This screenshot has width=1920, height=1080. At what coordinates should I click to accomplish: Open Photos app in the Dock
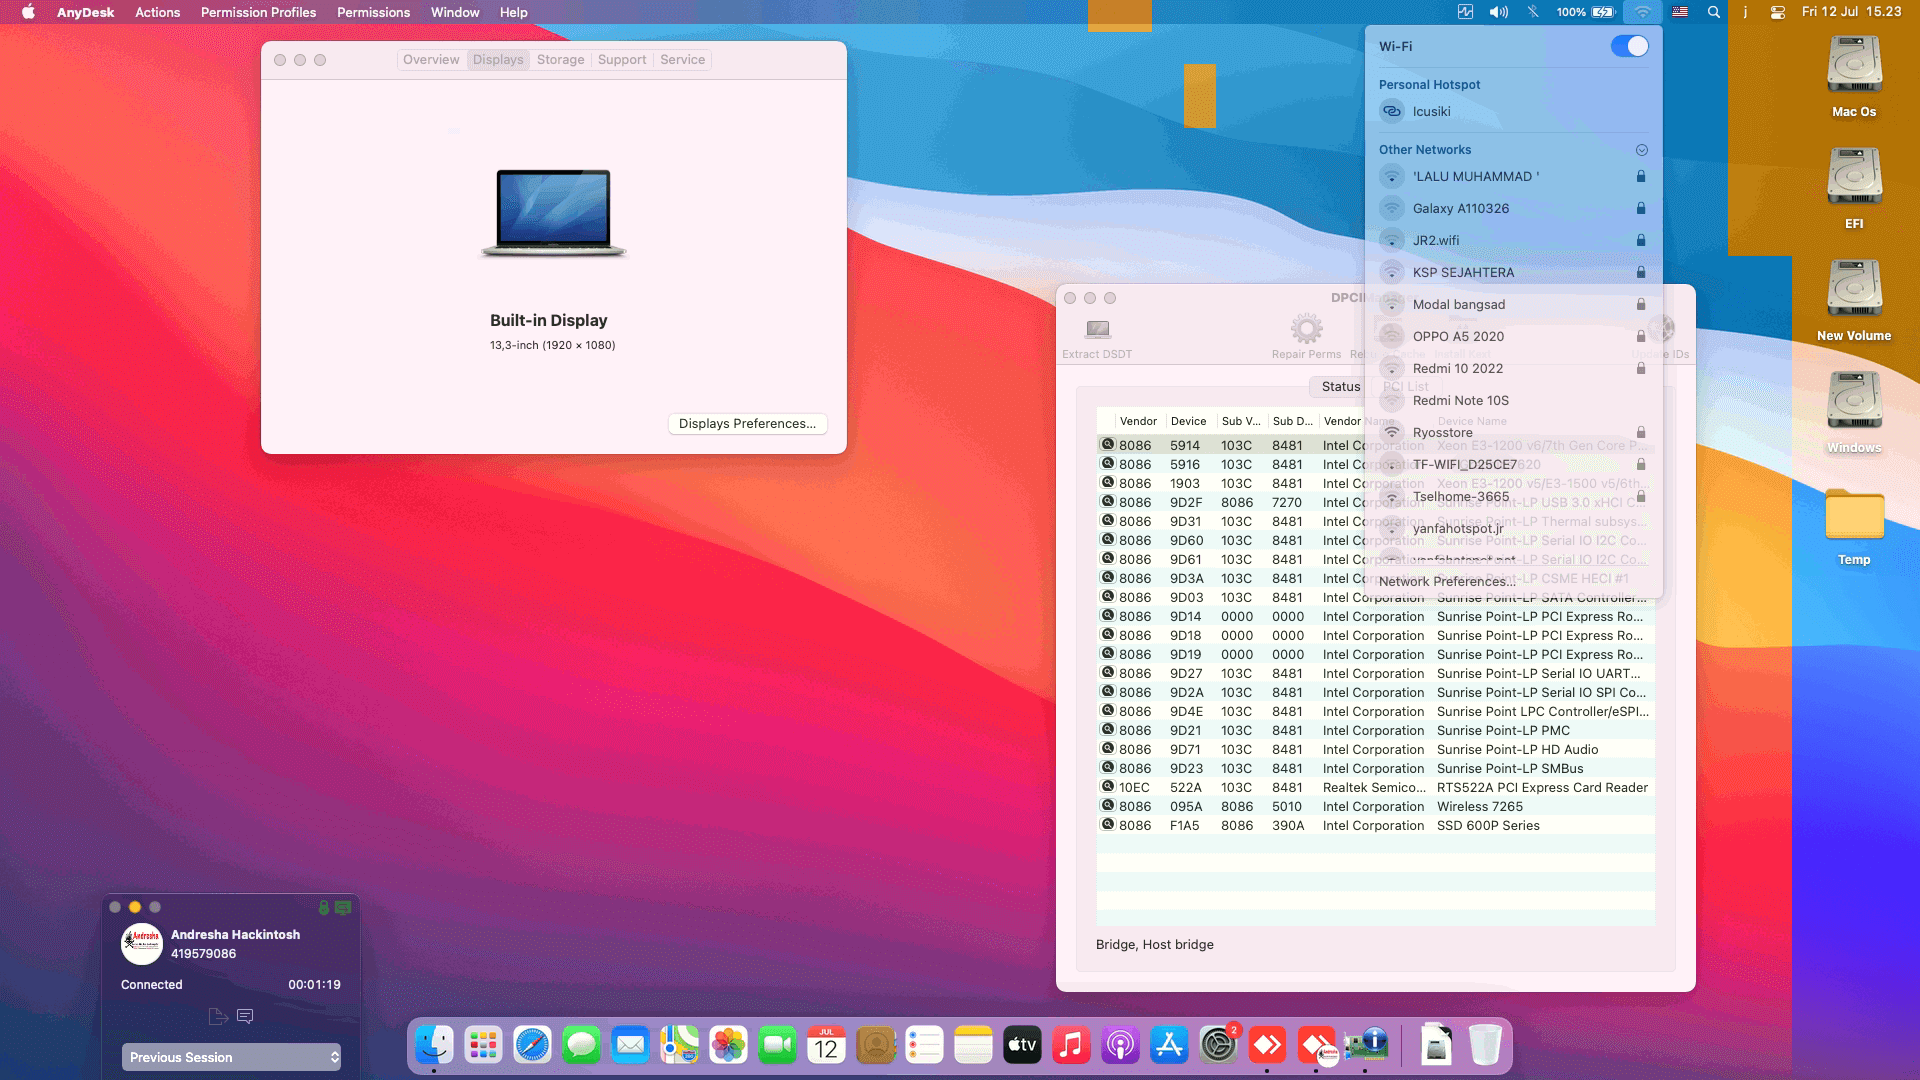728,1045
